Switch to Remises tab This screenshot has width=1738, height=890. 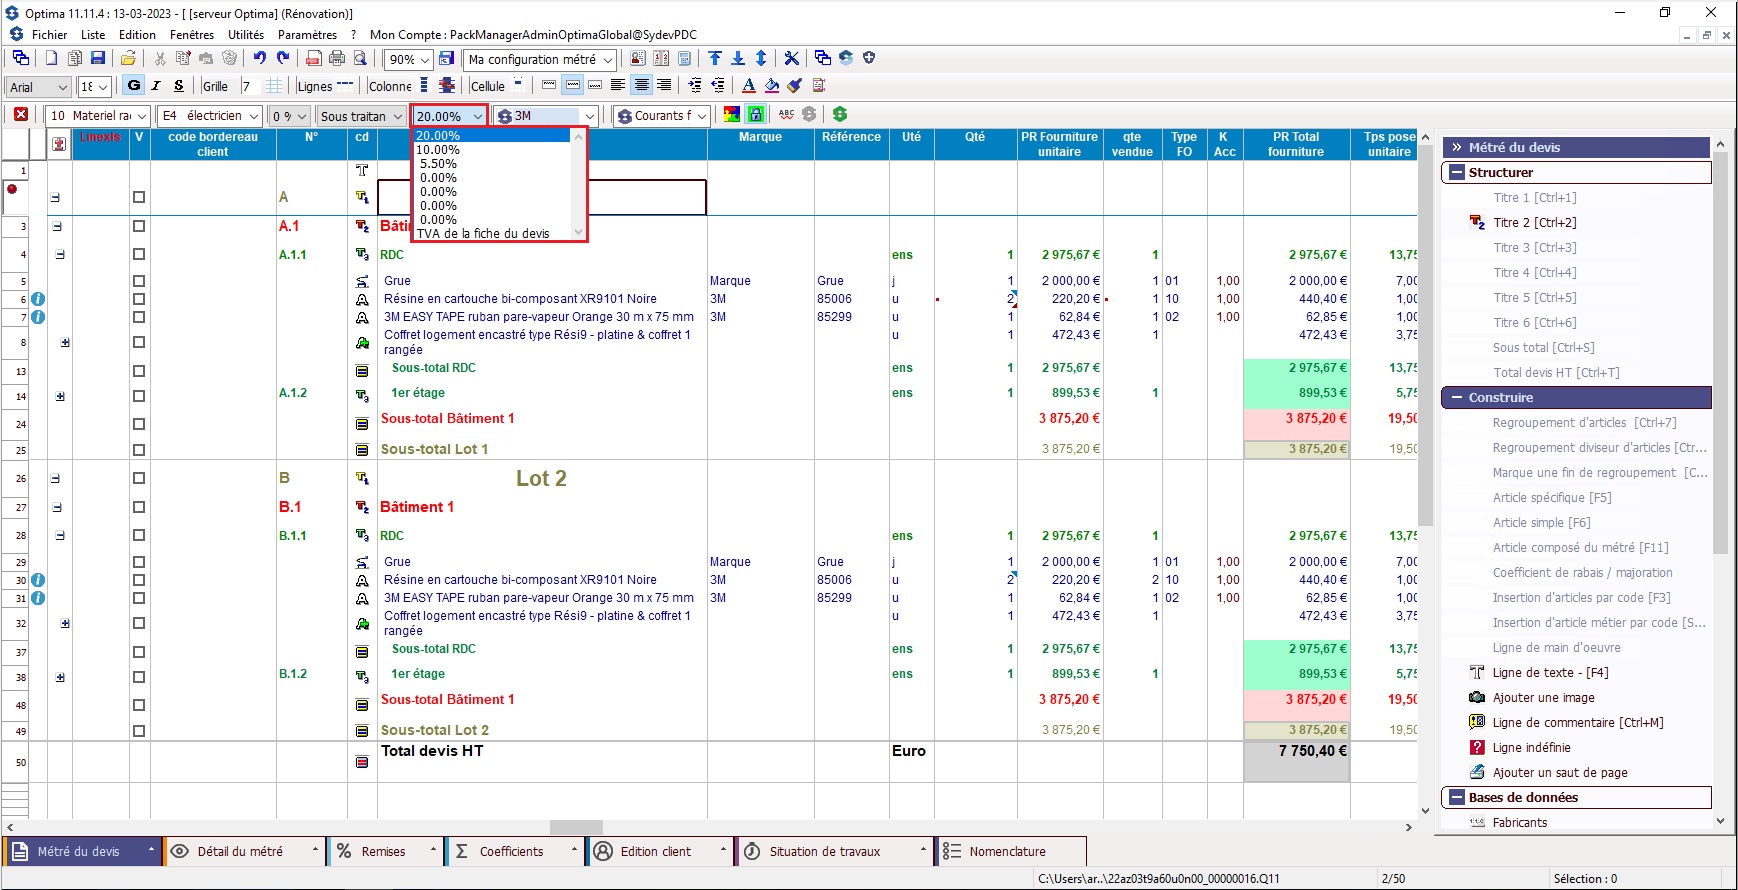tap(386, 851)
